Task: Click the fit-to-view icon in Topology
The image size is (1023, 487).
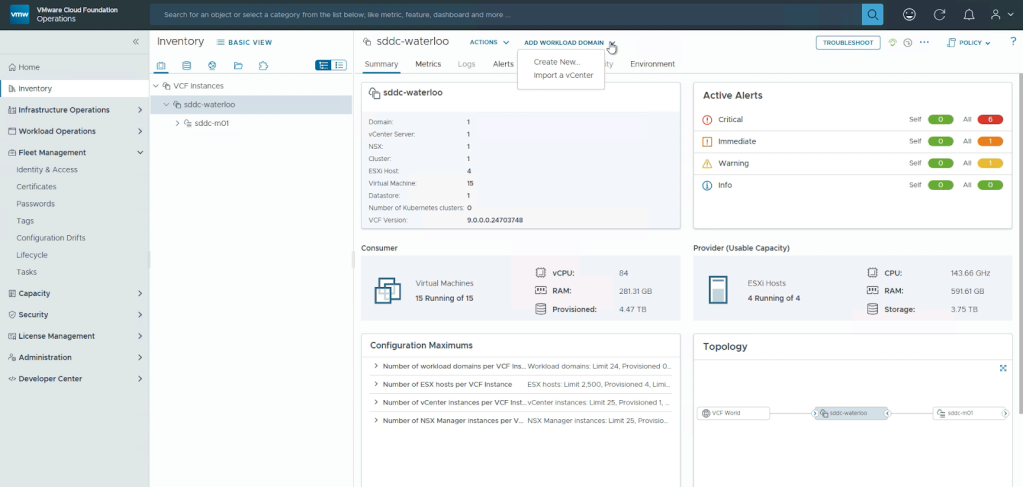Action: [1003, 368]
